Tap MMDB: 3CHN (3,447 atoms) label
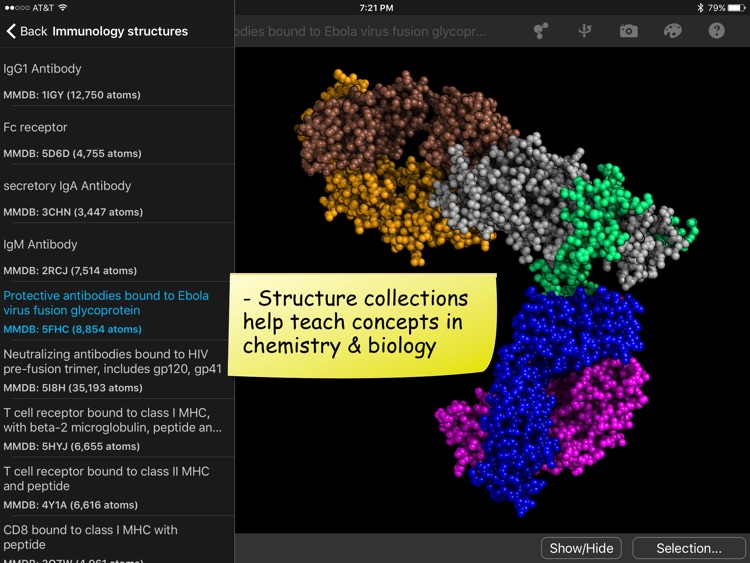Viewport: 750px width, 563px height. tap(73, 212)
